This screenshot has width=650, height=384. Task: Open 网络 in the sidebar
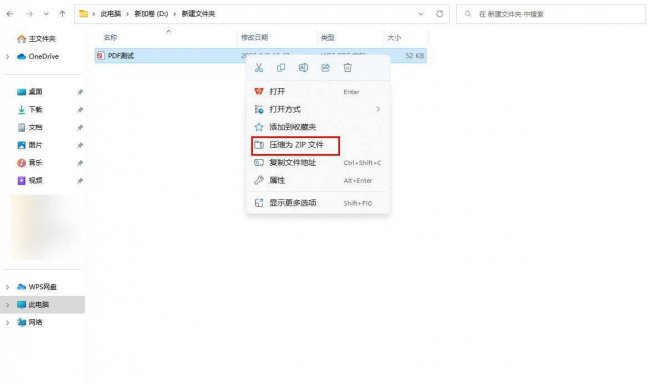pyautogui.click(x=35, y=322)
